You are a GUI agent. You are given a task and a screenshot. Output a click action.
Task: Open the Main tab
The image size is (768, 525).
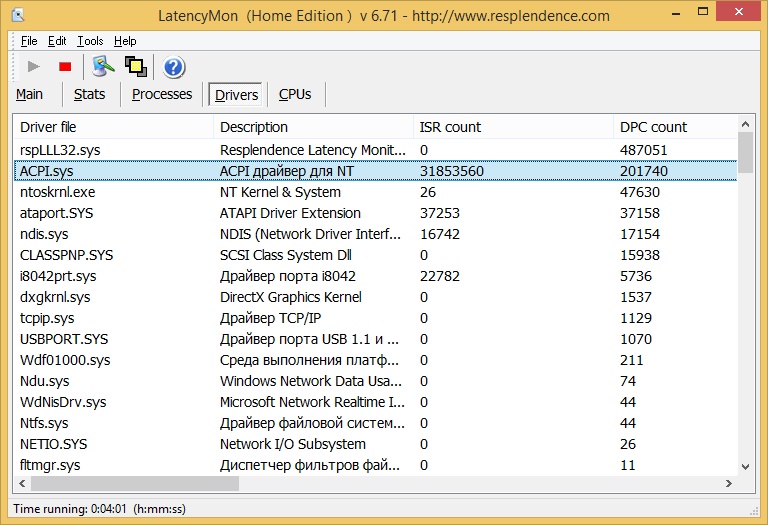pyautogui.click(x=30, y=95)
